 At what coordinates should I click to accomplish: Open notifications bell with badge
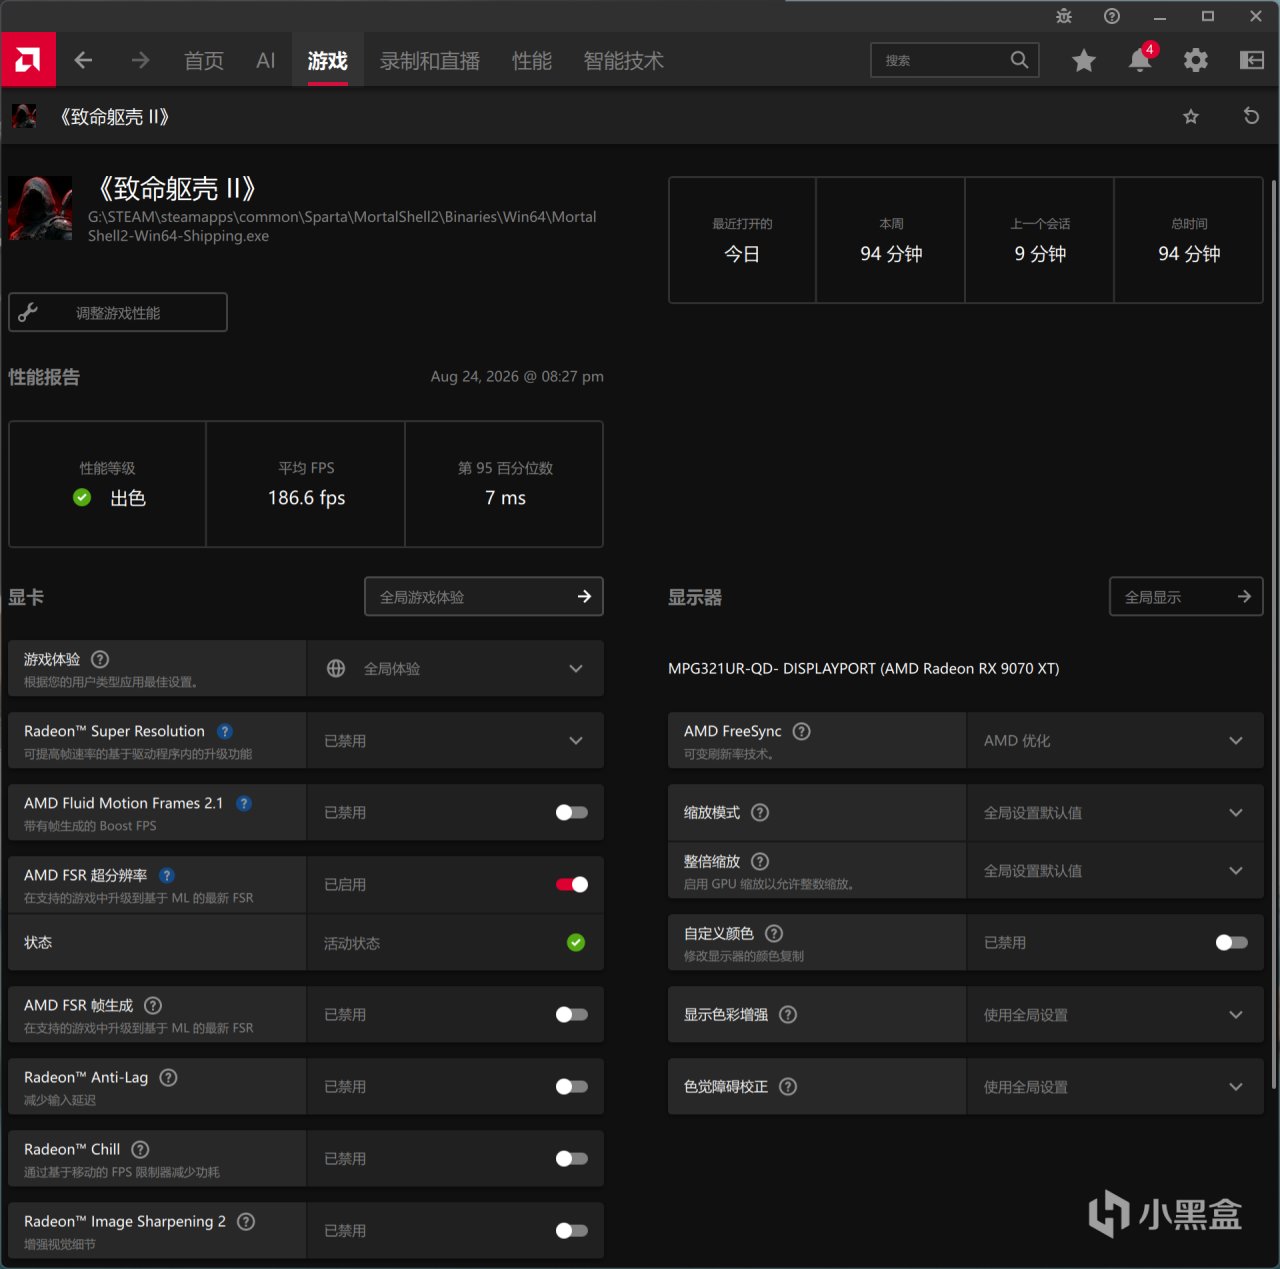tap(1140, 60)
